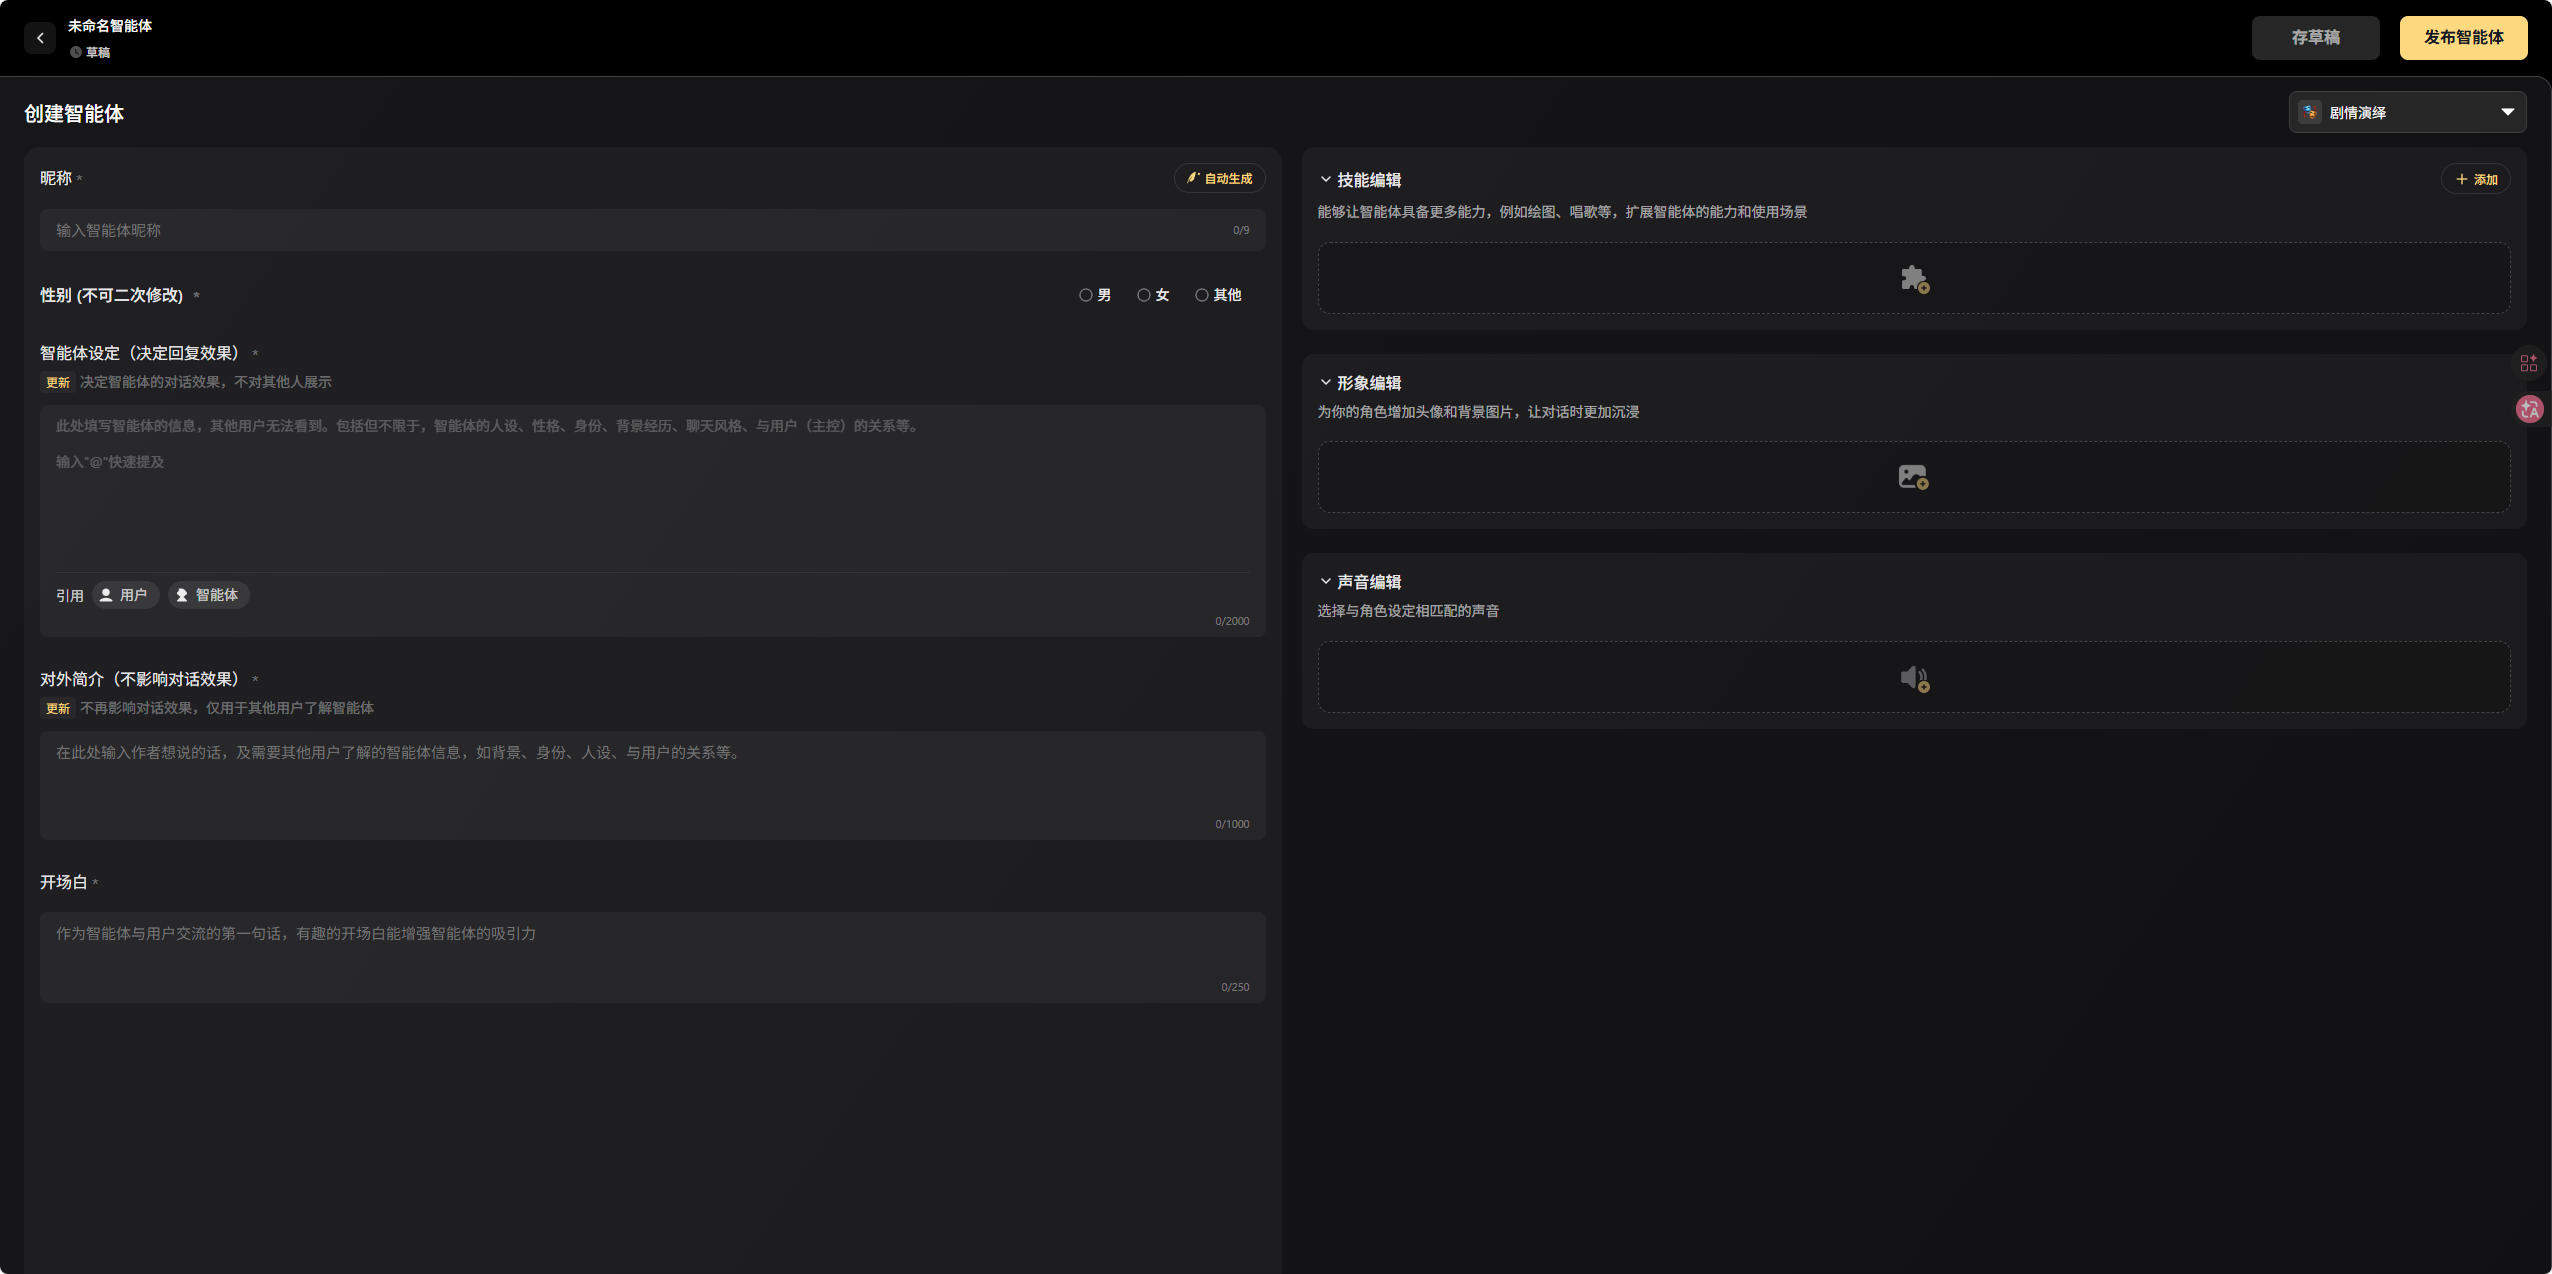Image resolution: width=2552 pixels, height=1274 pixels.
Task: Focus the 开场白 text area
Action: point(652,957)
